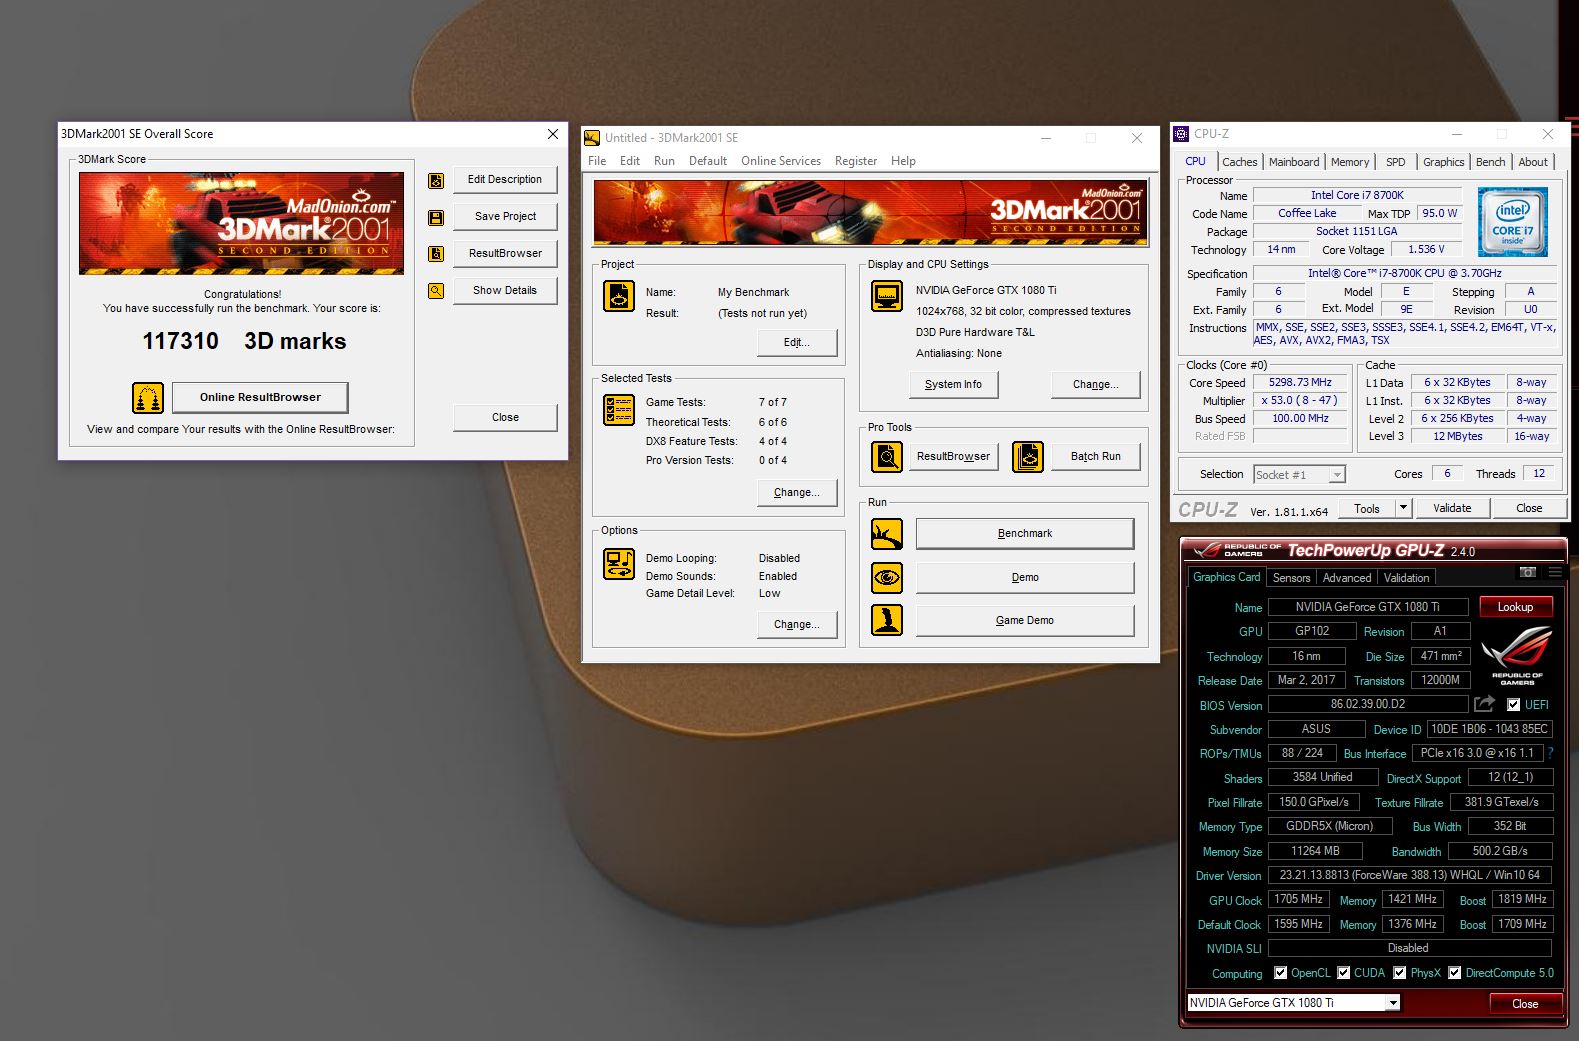Click the Bus Interface question mark in GPU-Z
This screenshot has height=1041, width=1579.
click(1551, 753)
